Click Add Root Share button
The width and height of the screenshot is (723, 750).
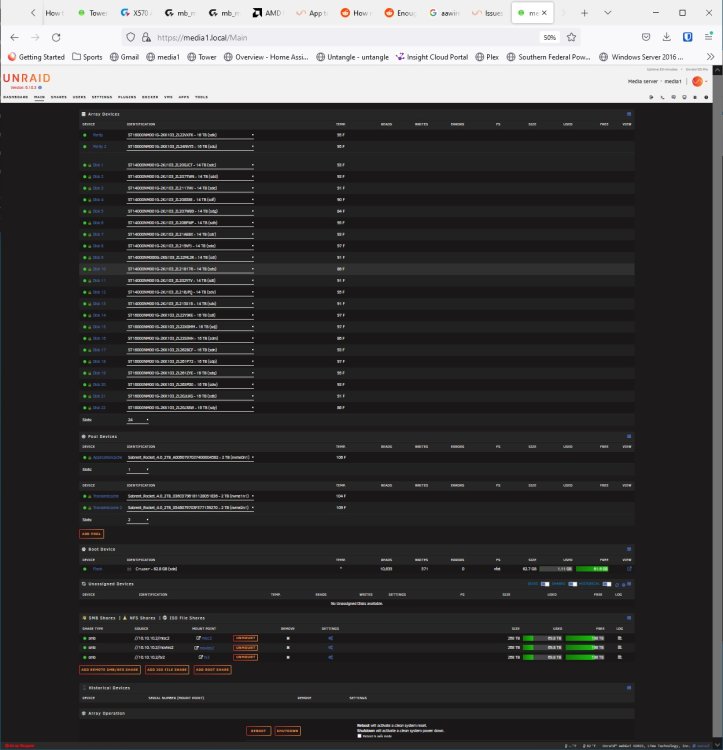(212, 670)
